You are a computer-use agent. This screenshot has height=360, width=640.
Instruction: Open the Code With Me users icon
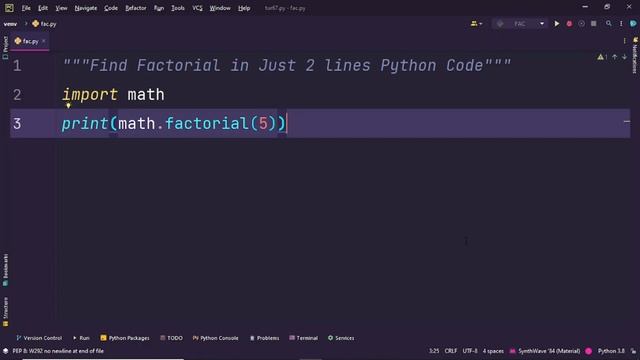point(476,24)
